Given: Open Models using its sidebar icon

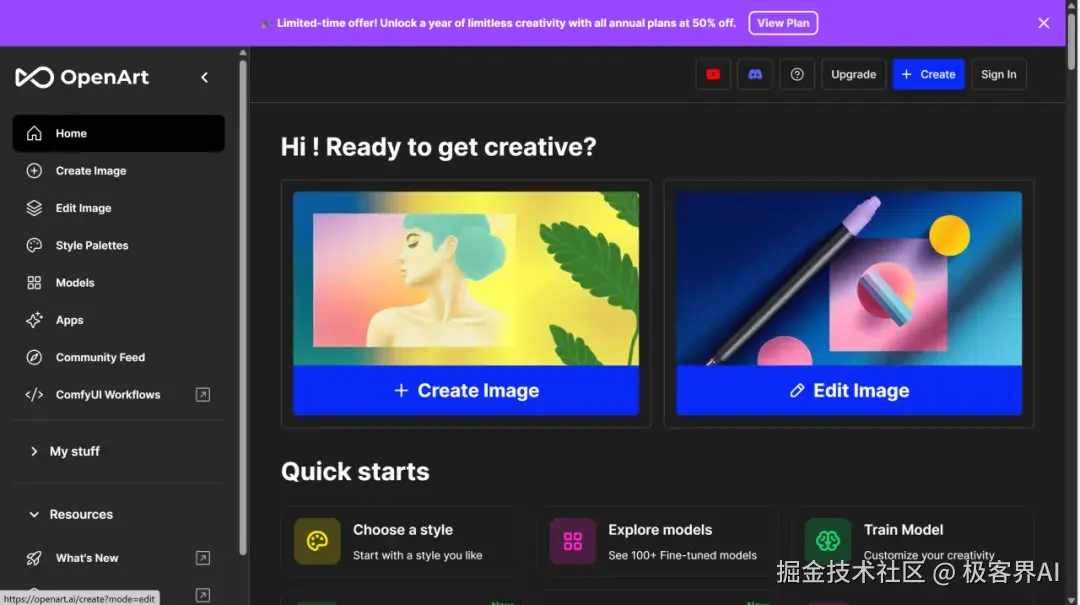Looking at the screenshot, I should click(x=33, y=282).
